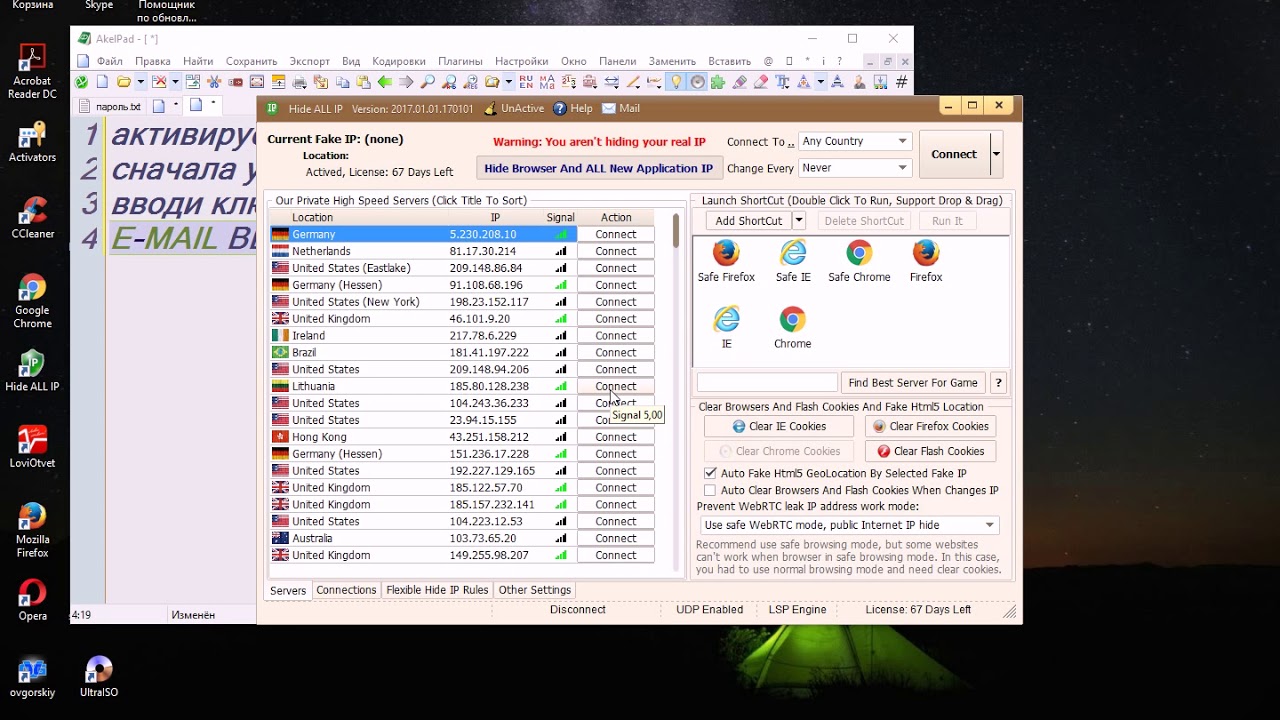This screenshot has width=1280, height=720.
Task: Expand the arrow beside the large Connect button
Action: [x=996, y=154]
